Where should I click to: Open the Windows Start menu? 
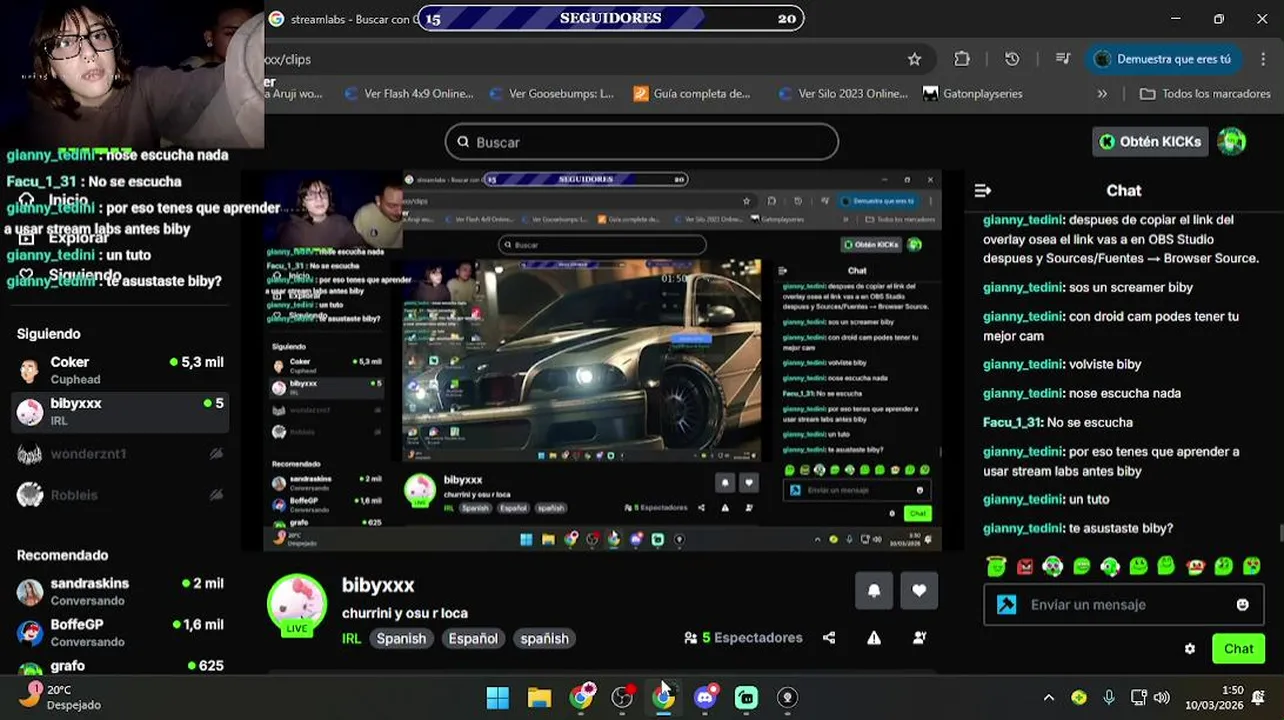pyautogui.click(x=498, y=697)
